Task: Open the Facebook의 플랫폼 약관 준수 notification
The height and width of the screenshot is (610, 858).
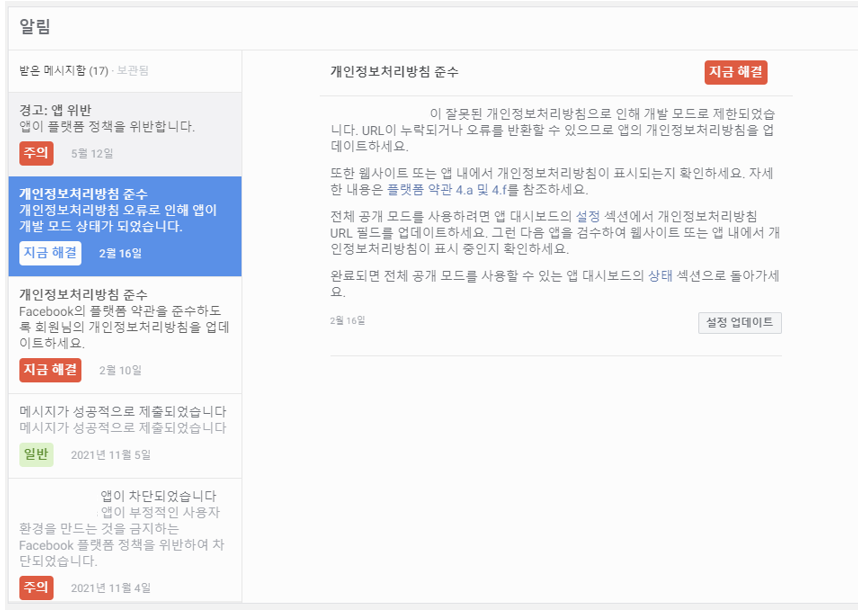Action: click(x=125, y=335)
